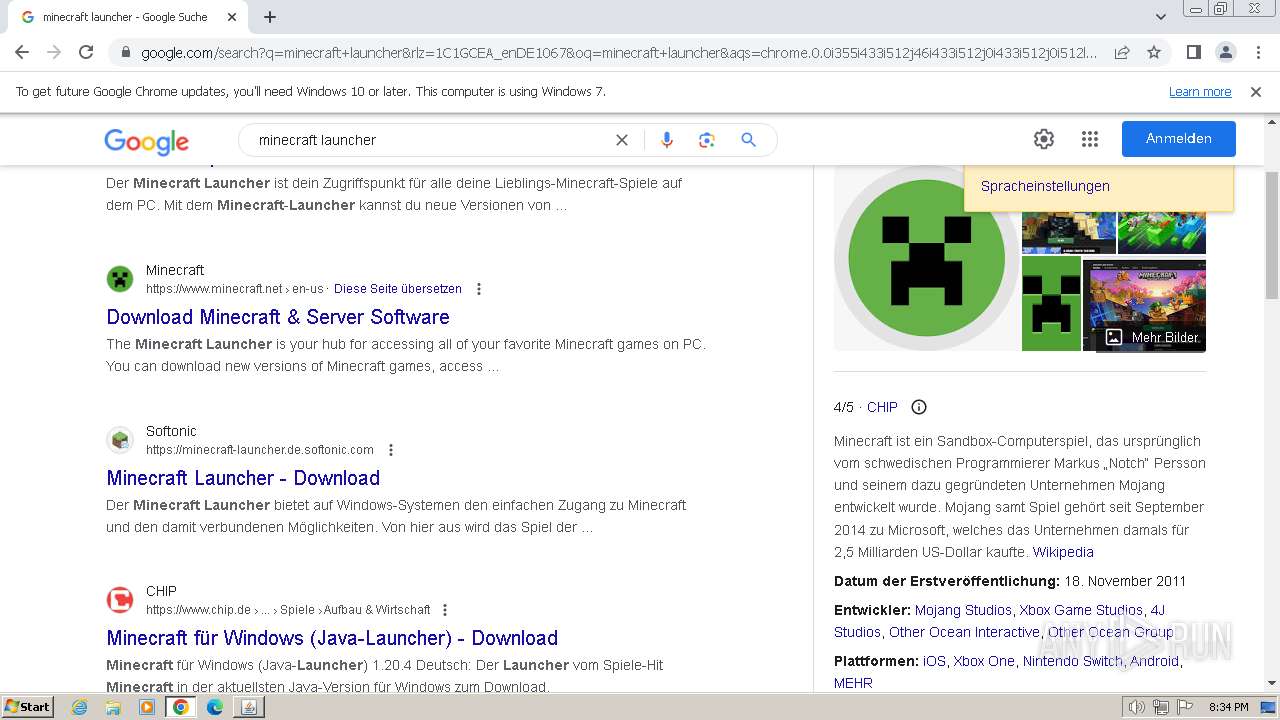Open Microsoft Edge from the taskbar
The width and height of the screenshot is (1280, 720).
tap(215, 707)
